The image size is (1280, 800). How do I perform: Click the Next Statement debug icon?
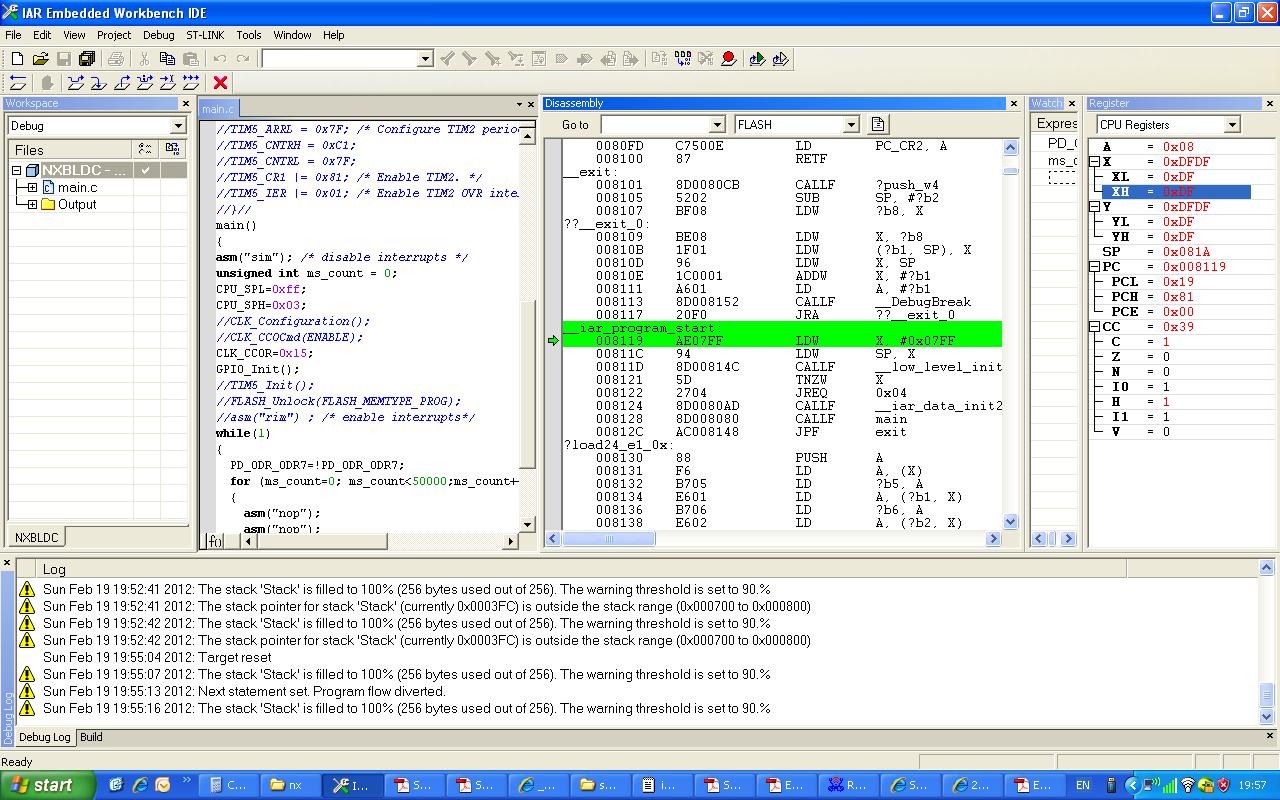pos(145,82)
